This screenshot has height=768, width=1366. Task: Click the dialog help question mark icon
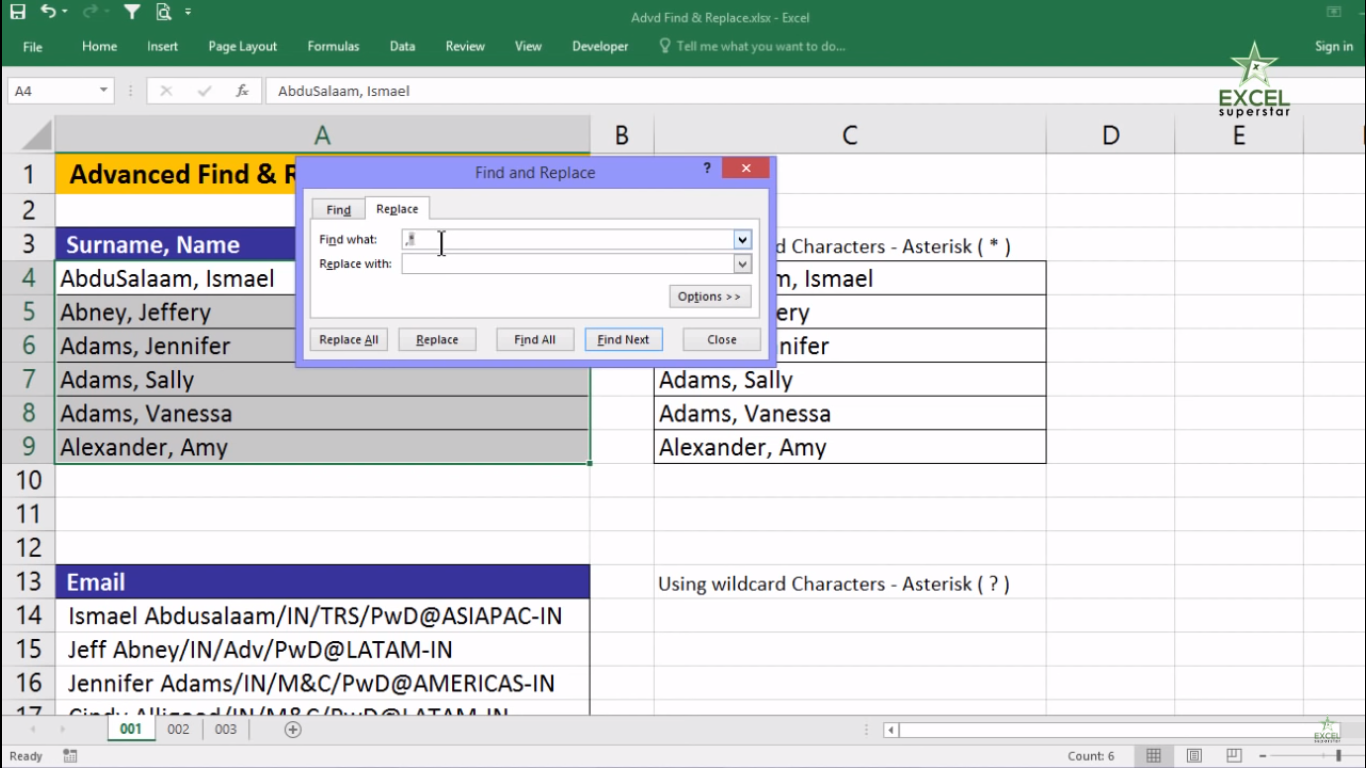point(707,169)
